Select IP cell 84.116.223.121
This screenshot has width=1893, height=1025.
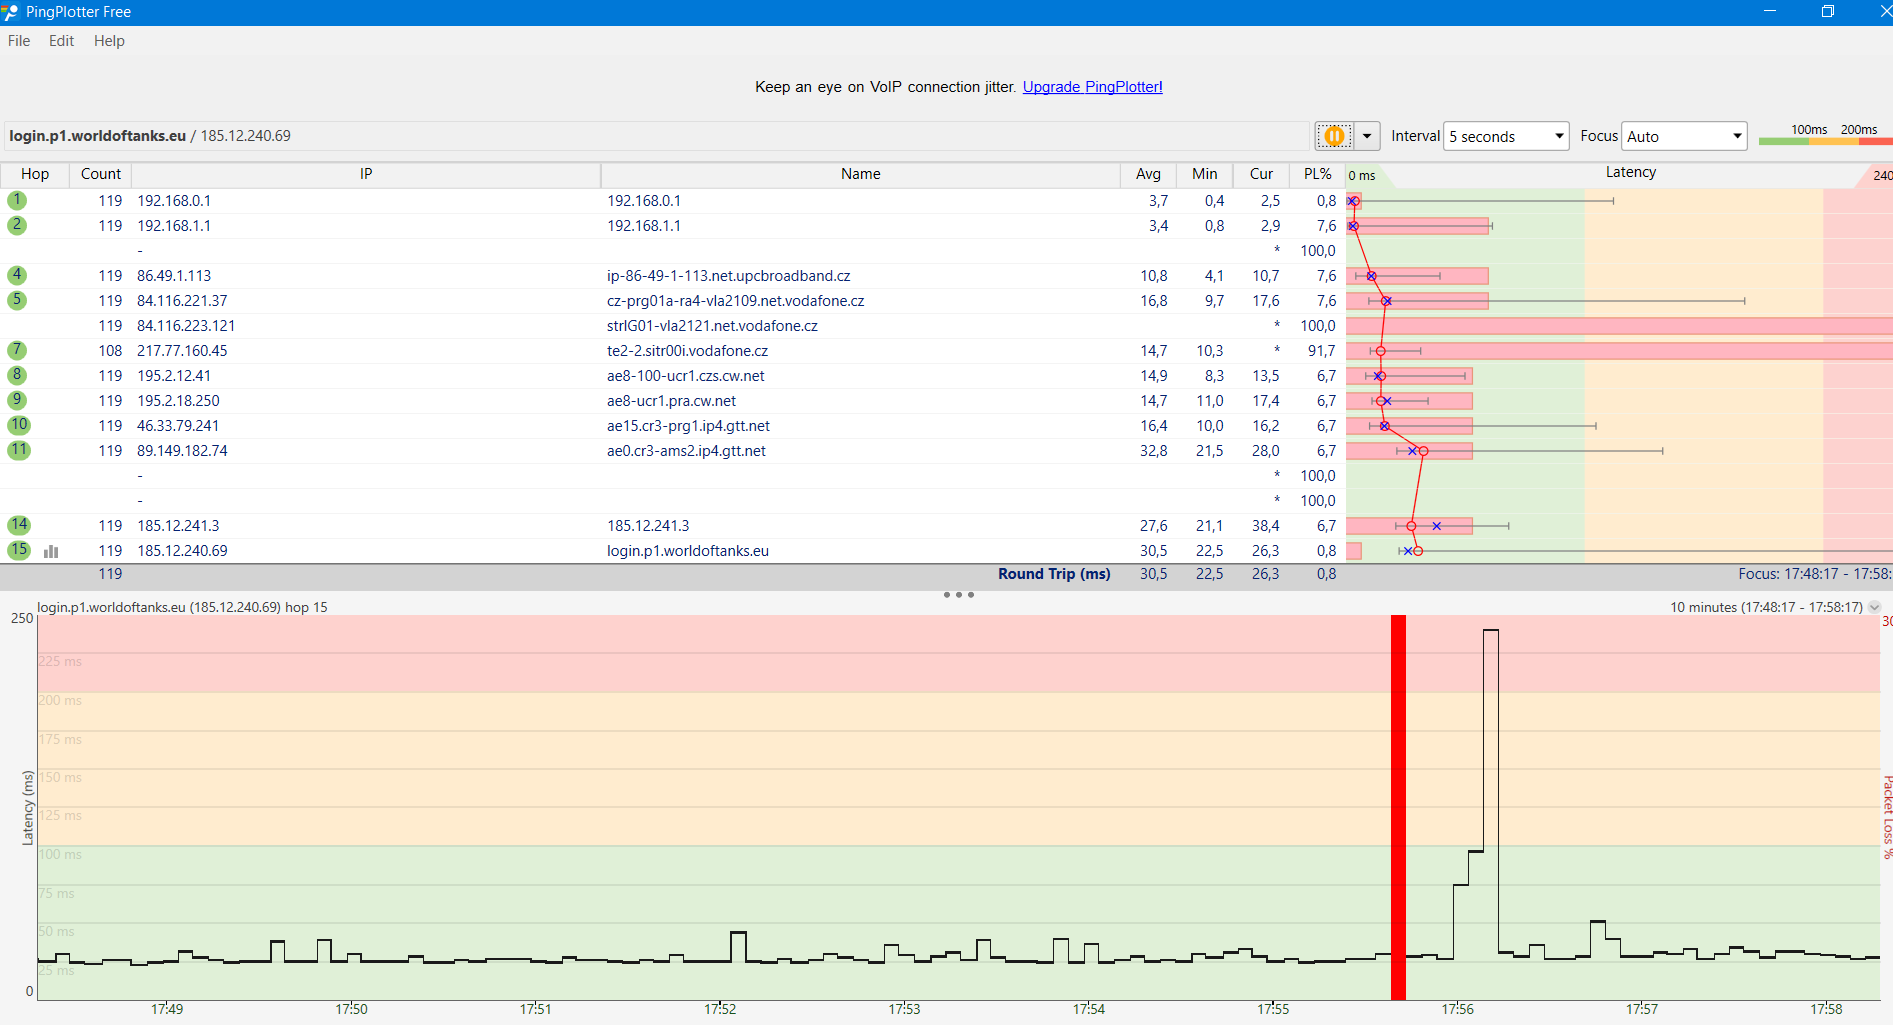point(186,326)
